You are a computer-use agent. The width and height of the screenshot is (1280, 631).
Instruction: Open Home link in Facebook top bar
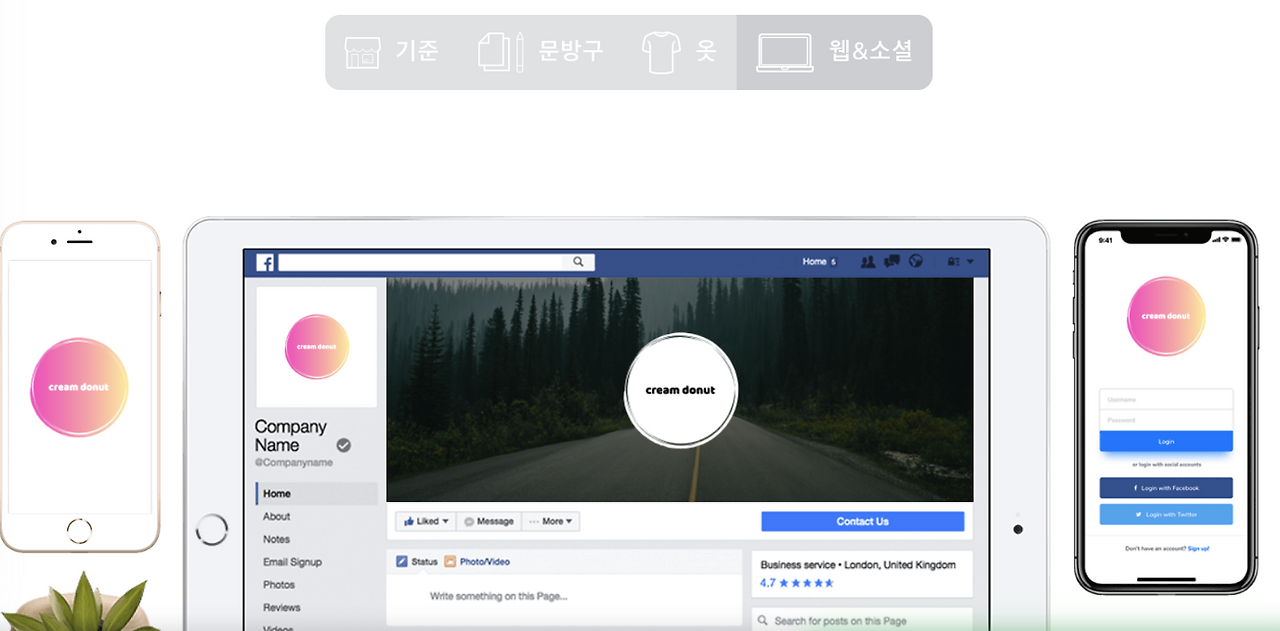[x=814, y=262]
